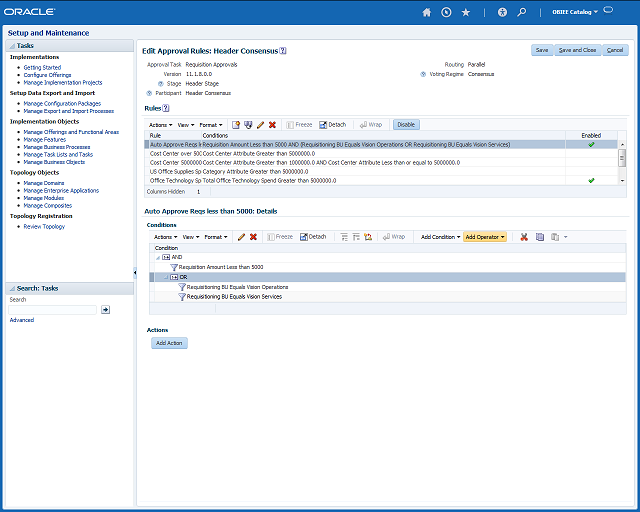Select Office Technology Spend rule row

tap(380, 180)
